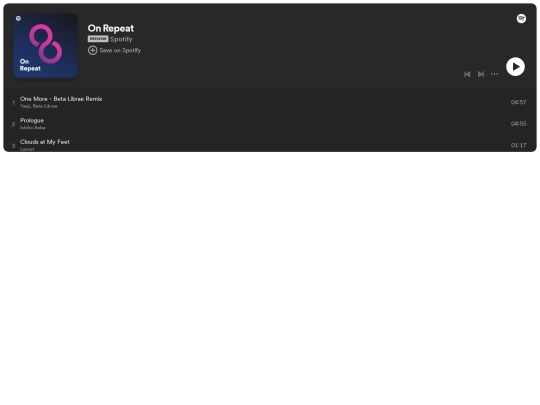Open the three-dot more options menu

coord(494,74)
